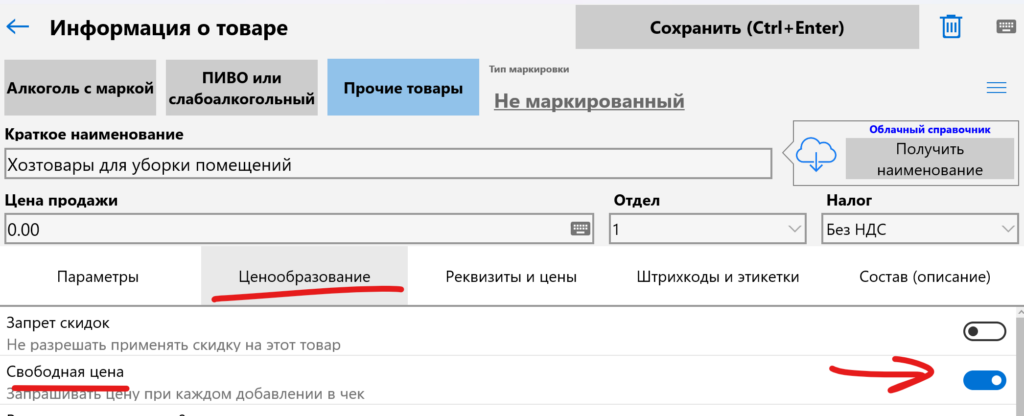Open the Налог dropdown
This screenshot has height=416, width=1024.
pyautogui.click(x=918, y=229)
